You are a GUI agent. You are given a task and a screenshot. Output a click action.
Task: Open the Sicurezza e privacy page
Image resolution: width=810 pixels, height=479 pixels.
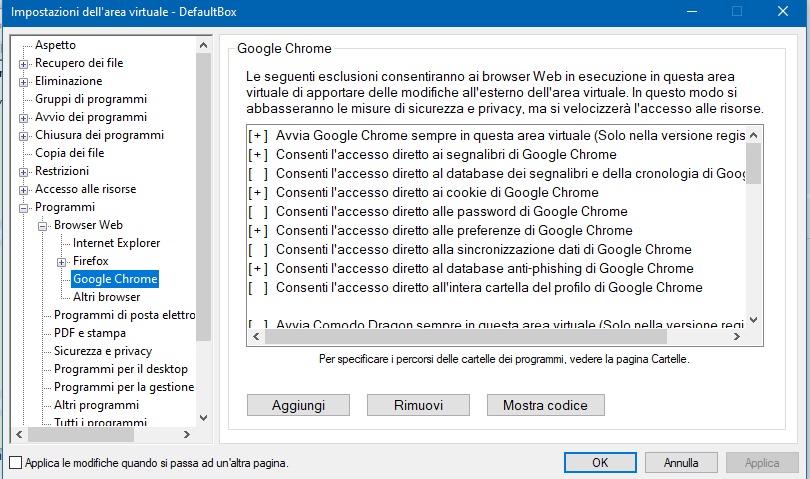103,351
